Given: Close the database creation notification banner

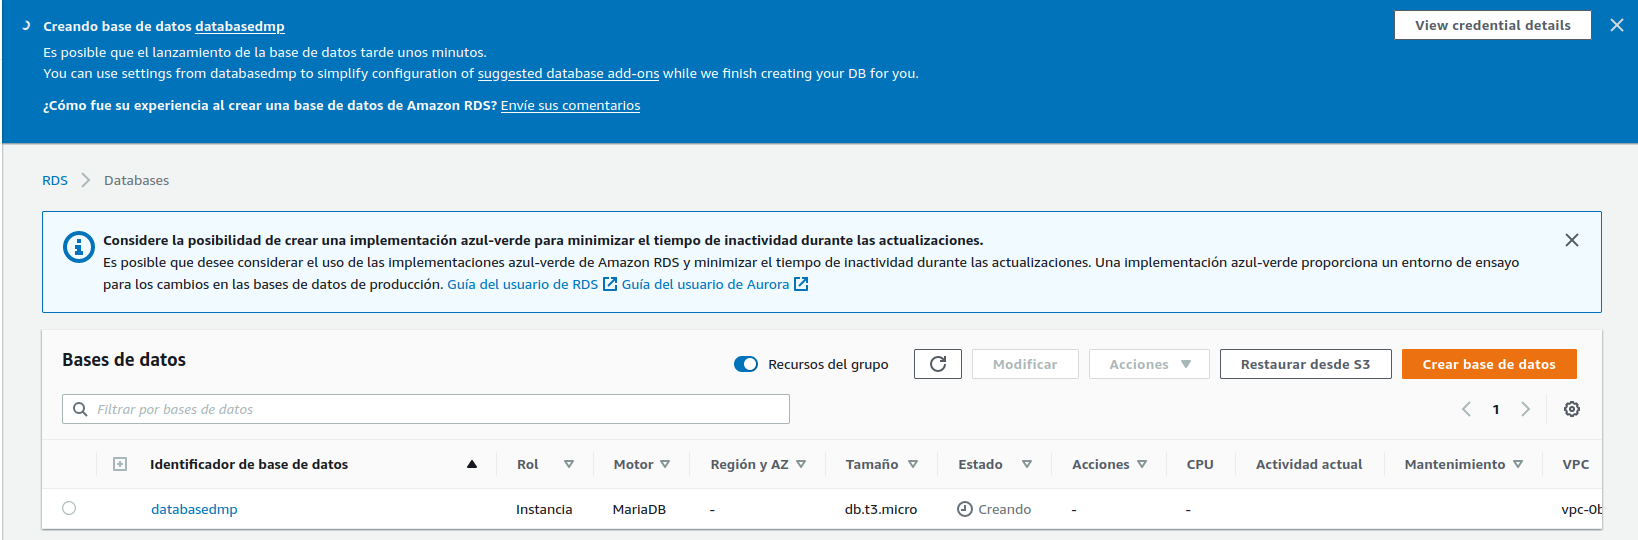Looking at the screenshot, I should [1616, 25].
